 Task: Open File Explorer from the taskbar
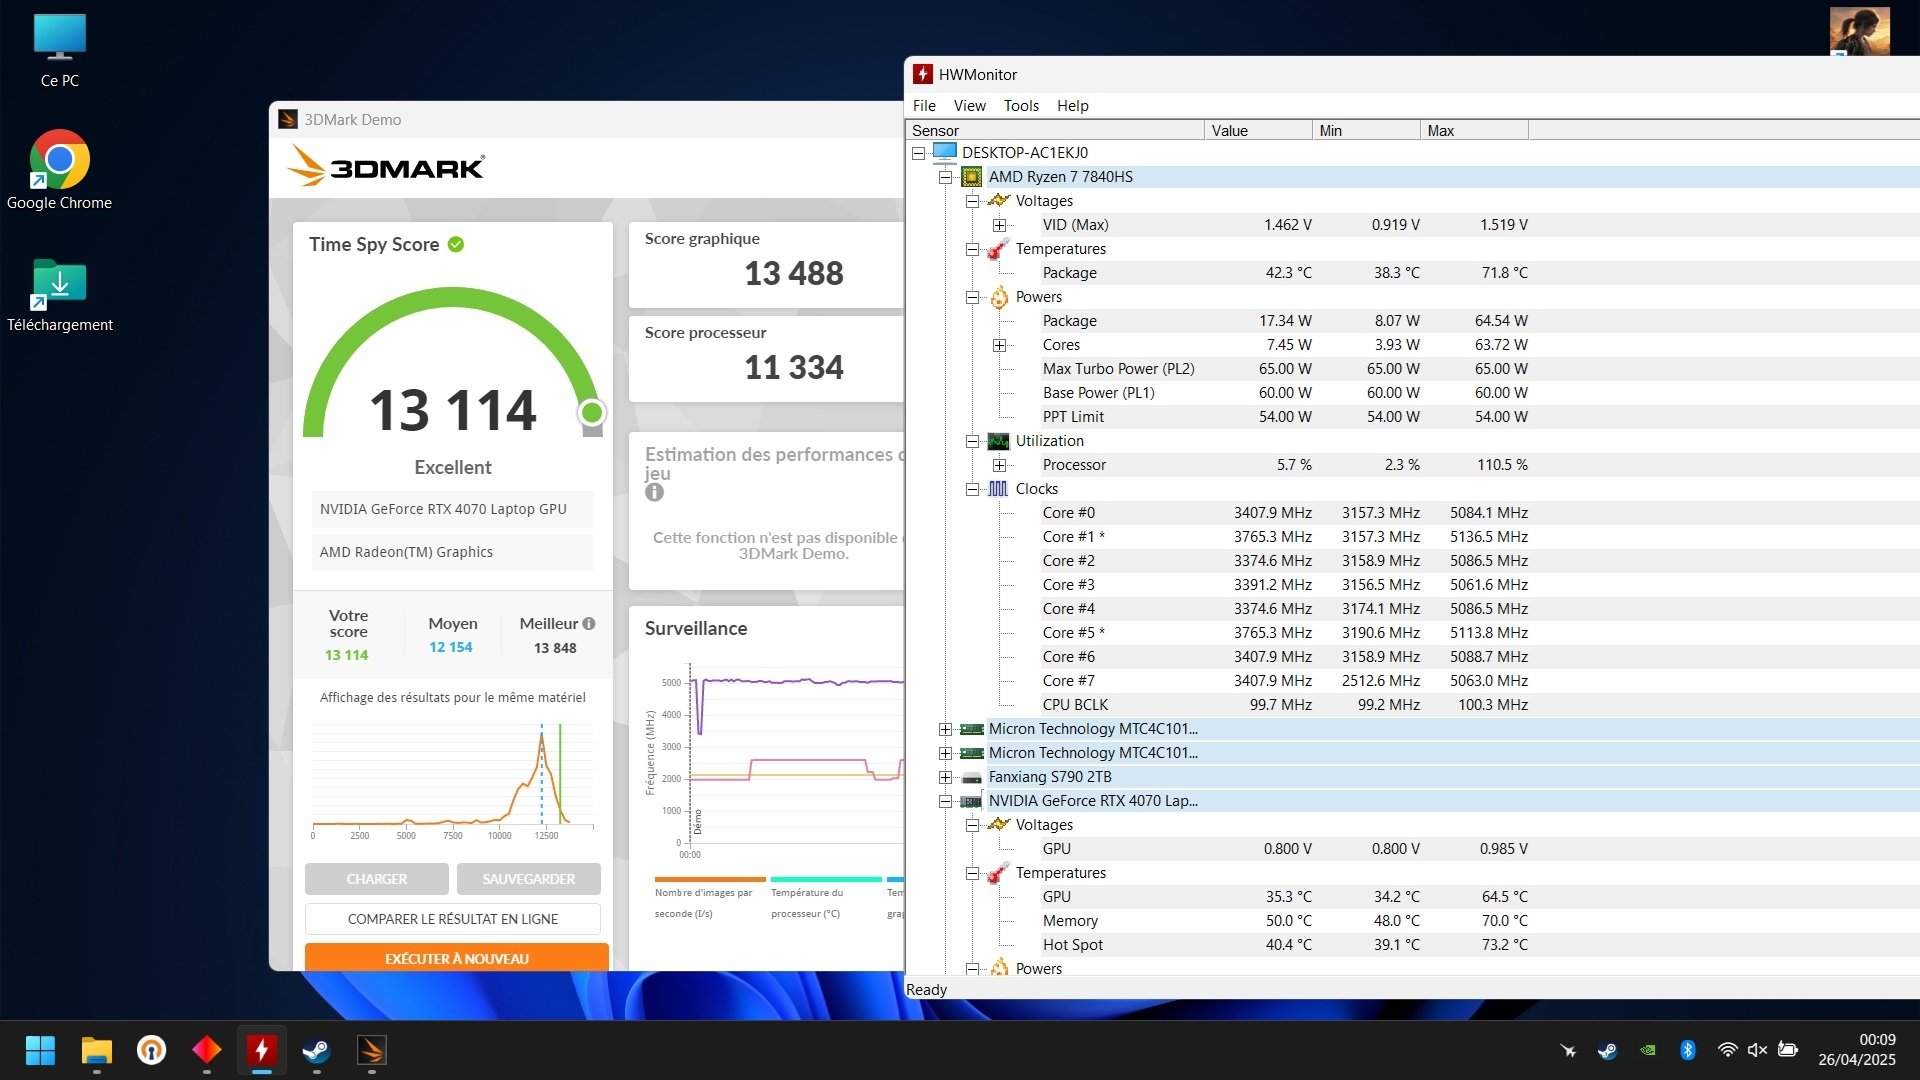(x=97, y=1050)
